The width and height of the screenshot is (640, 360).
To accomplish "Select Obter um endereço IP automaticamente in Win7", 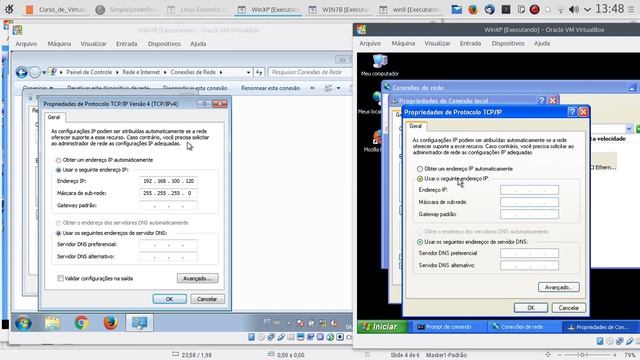I will point(58,160).
